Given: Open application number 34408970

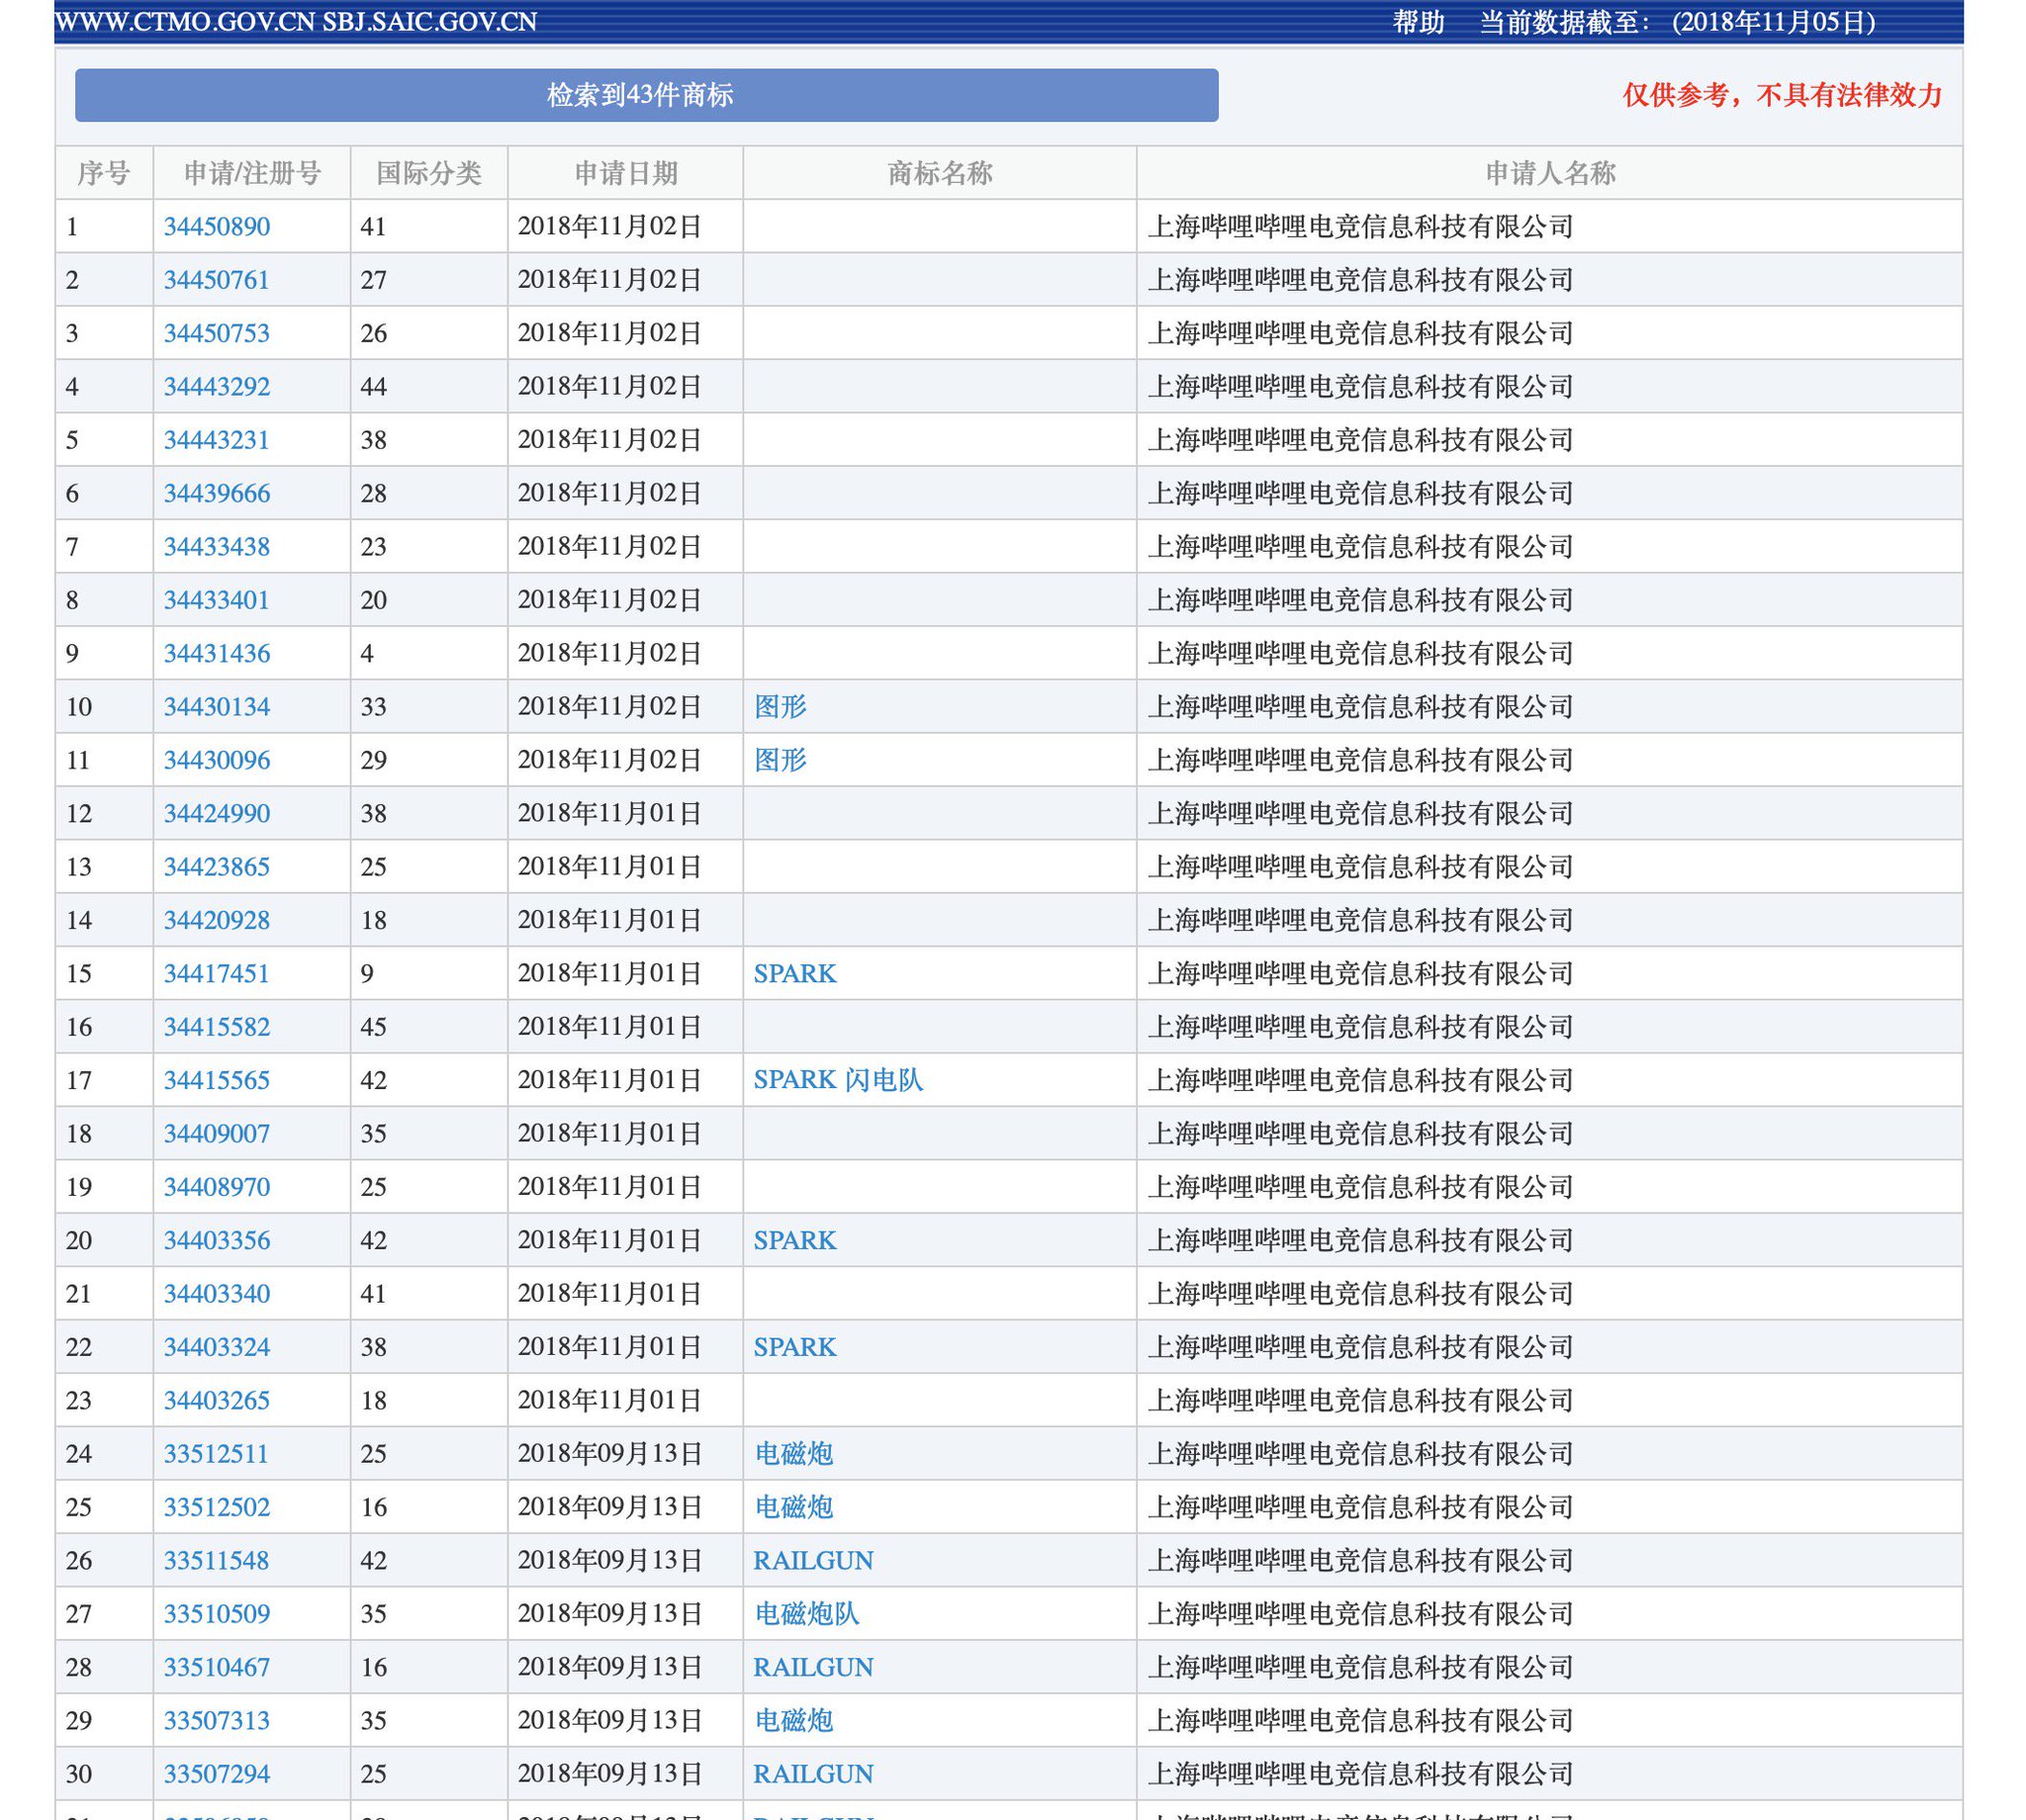Looking at the screenshot, I should tap(217, 1187).
